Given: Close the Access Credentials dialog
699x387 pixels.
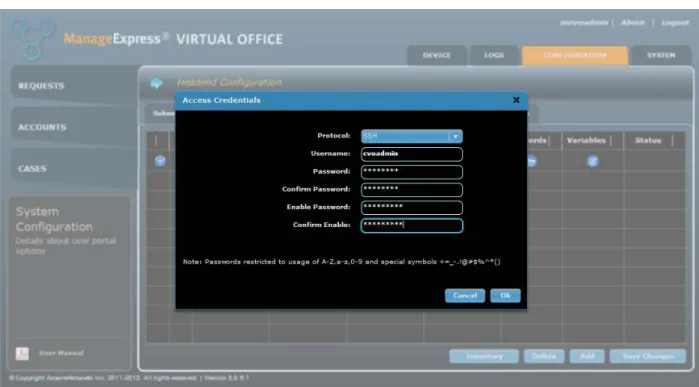Looking at the screenshot, I should [x=516, y=100].
